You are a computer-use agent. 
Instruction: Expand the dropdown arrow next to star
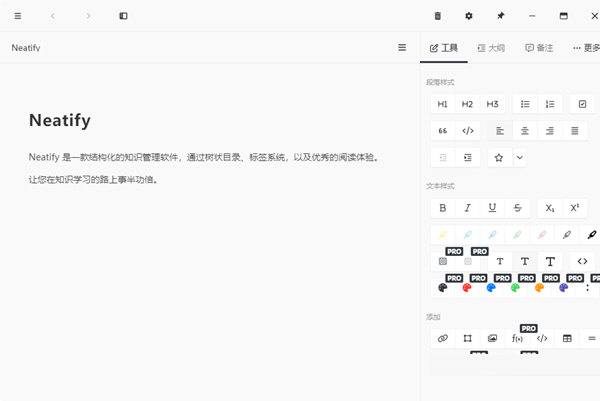(520, 158)
